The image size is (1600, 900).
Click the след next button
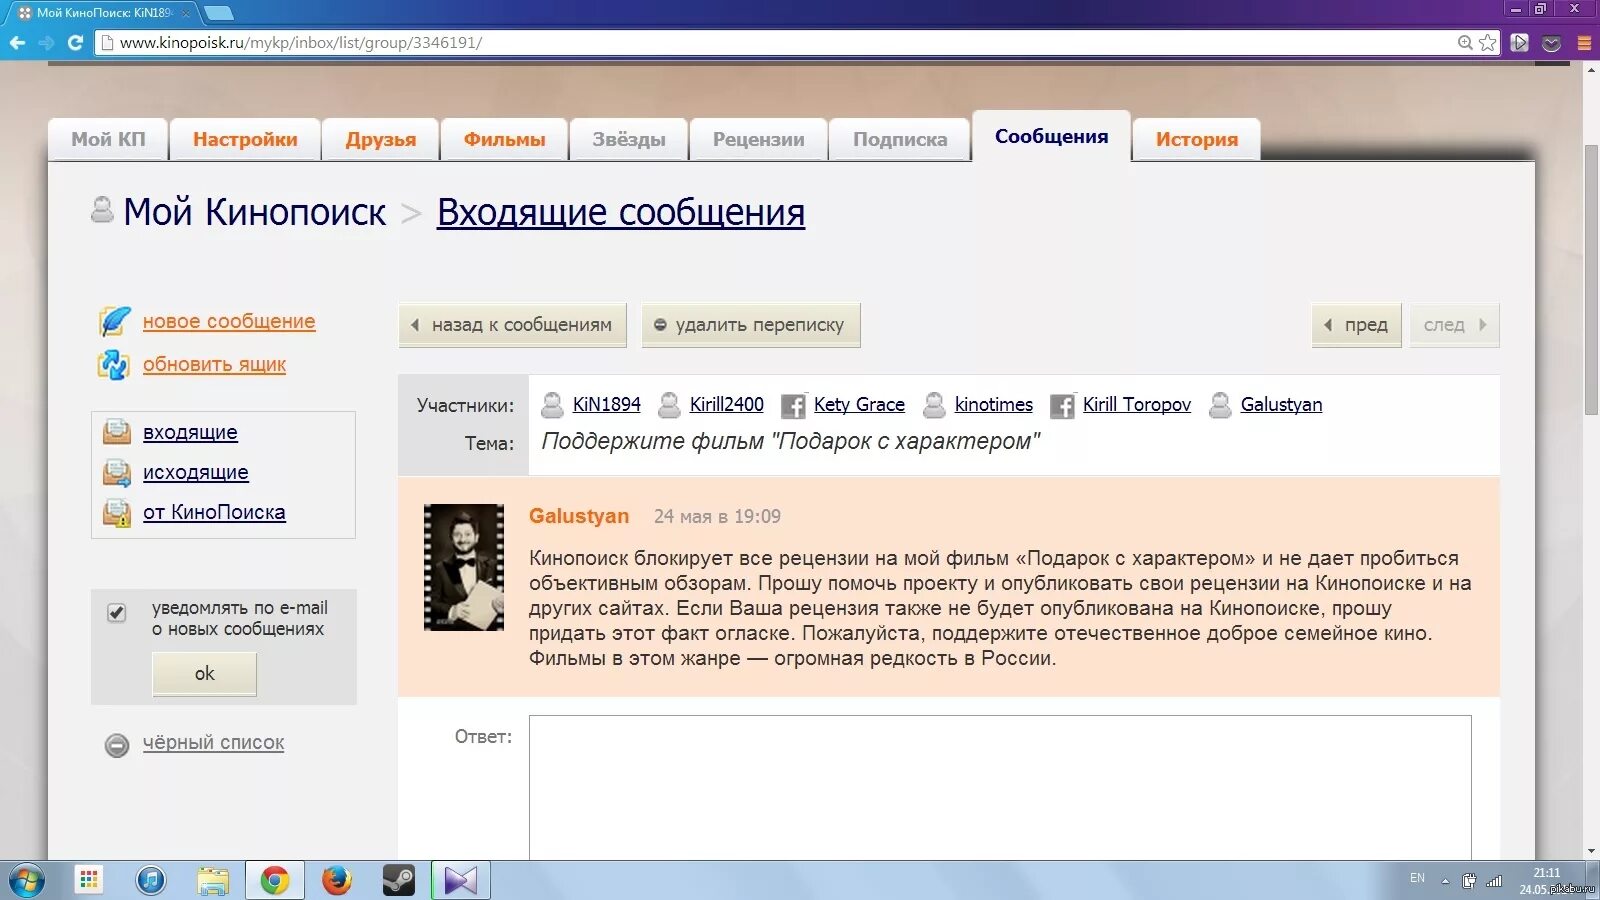[1454, 325]
